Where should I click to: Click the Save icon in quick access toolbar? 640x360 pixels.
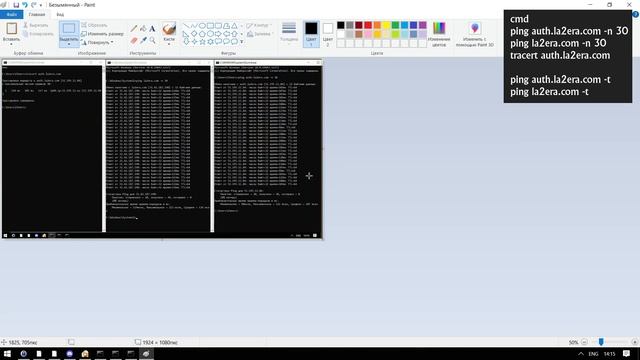pos(16,5)
